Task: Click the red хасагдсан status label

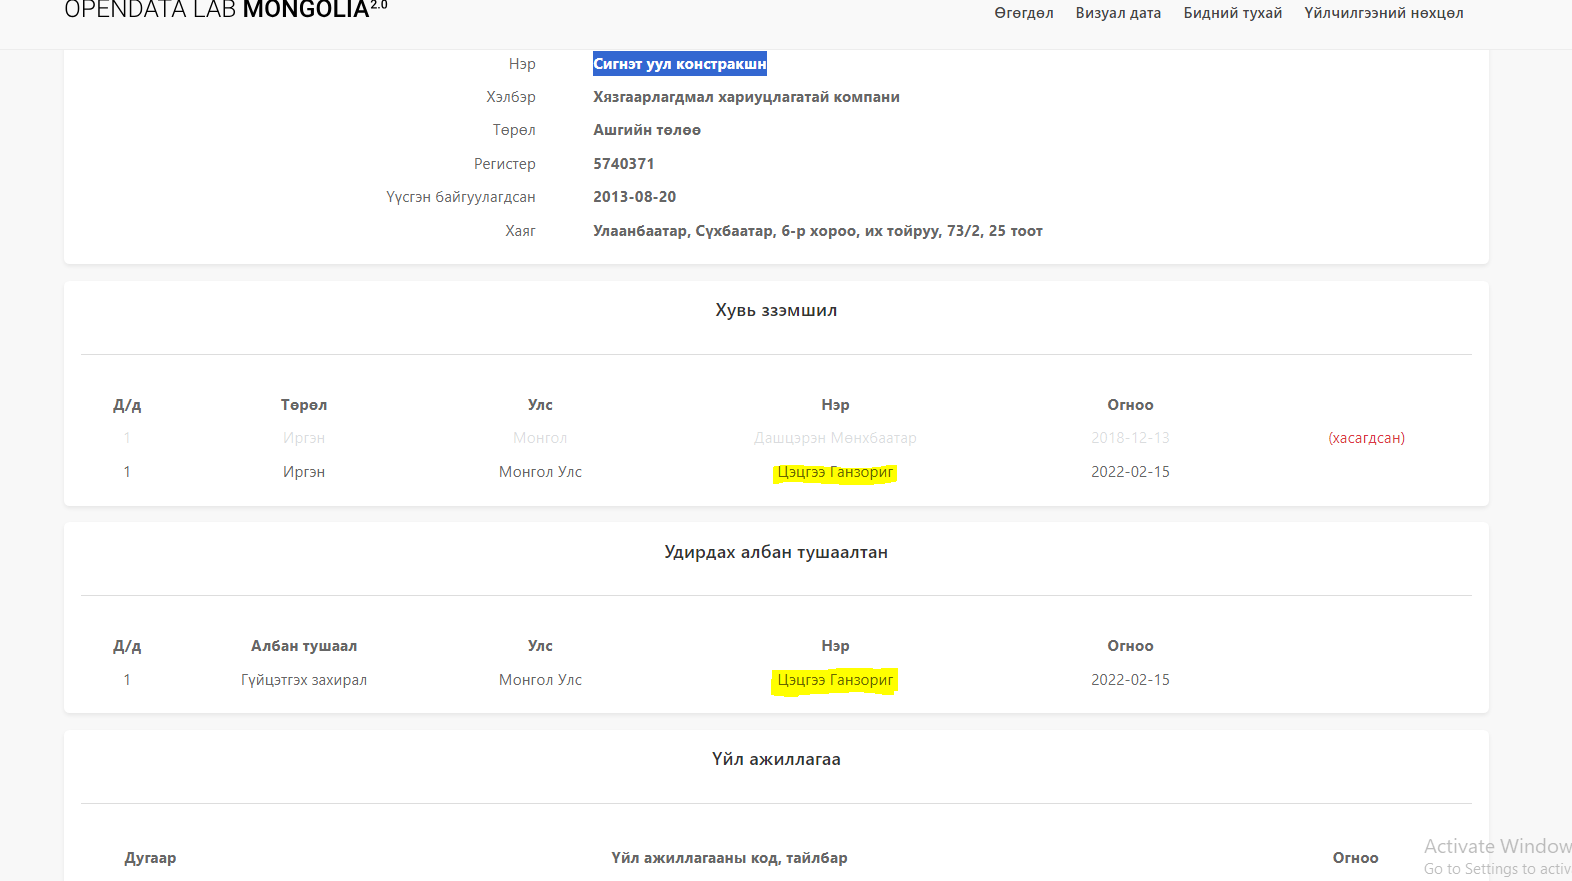Action: [1366, 438]
